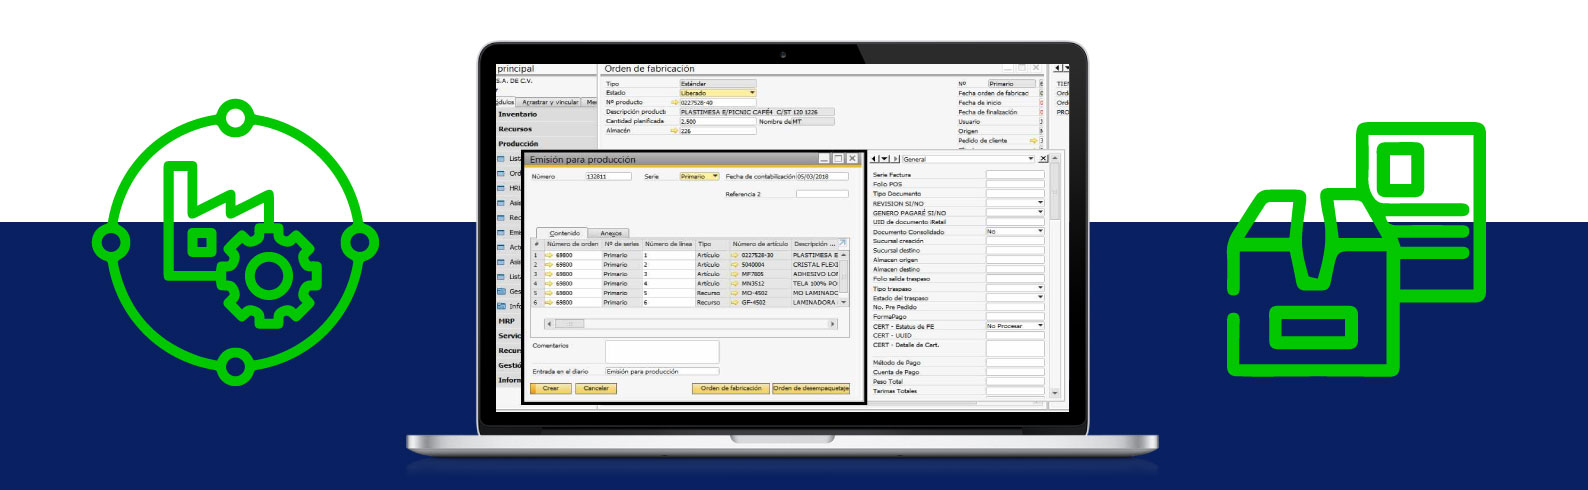The height and width of the screenshot is (490, 1588).
Task: Click the horizontal scrollbar under the table
Action: tap(690, 324)
